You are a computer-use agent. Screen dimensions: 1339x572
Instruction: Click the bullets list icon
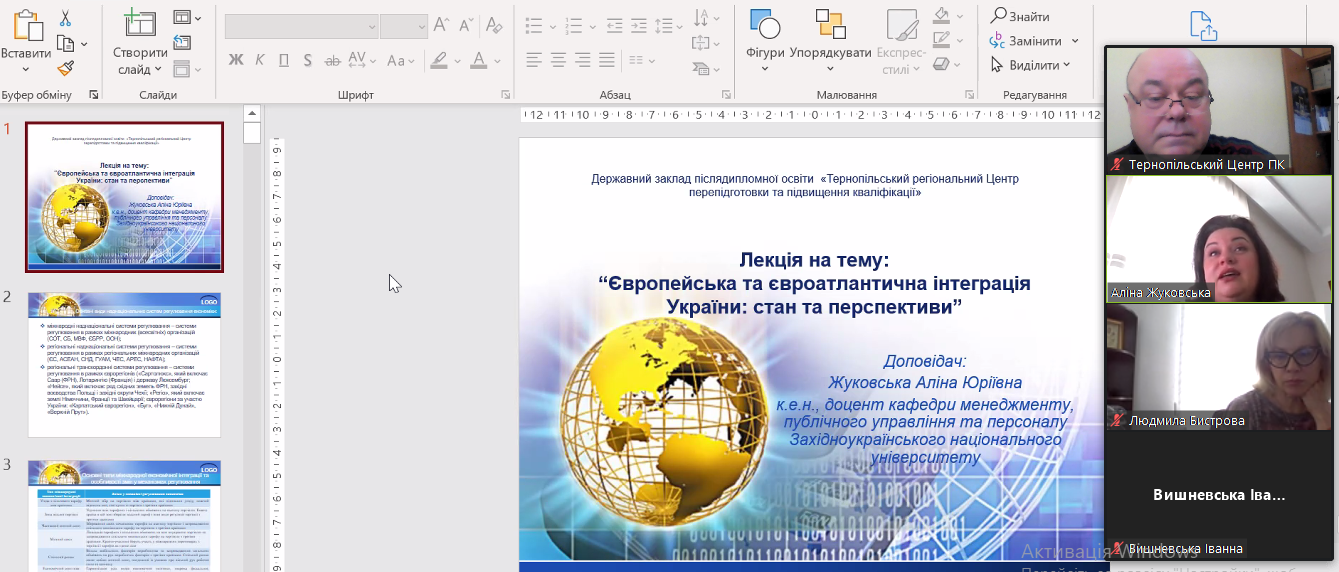534,26
